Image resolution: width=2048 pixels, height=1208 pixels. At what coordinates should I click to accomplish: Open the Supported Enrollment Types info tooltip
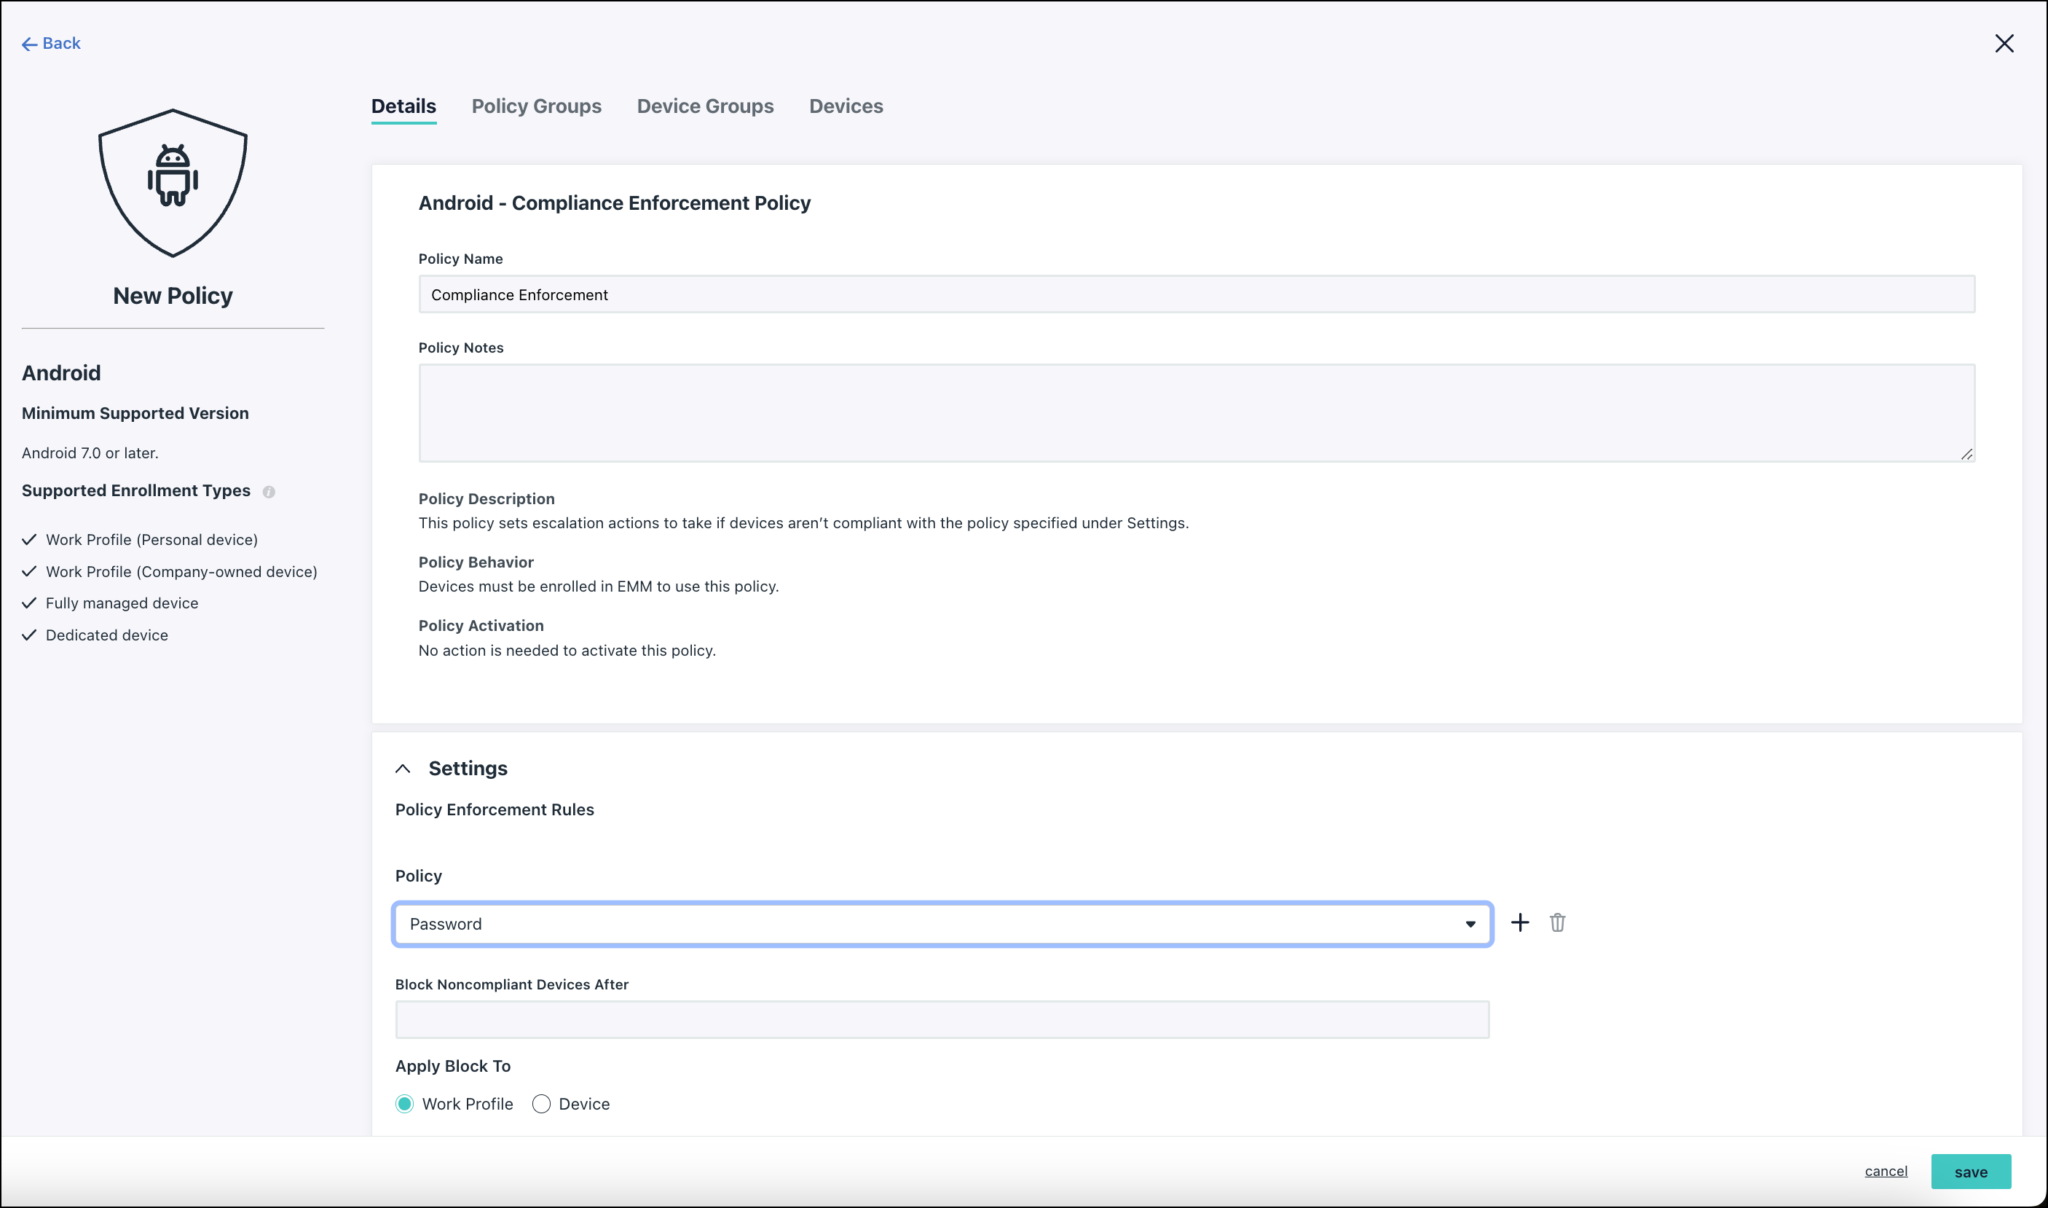pyautogui.click(x=270, y=491)
